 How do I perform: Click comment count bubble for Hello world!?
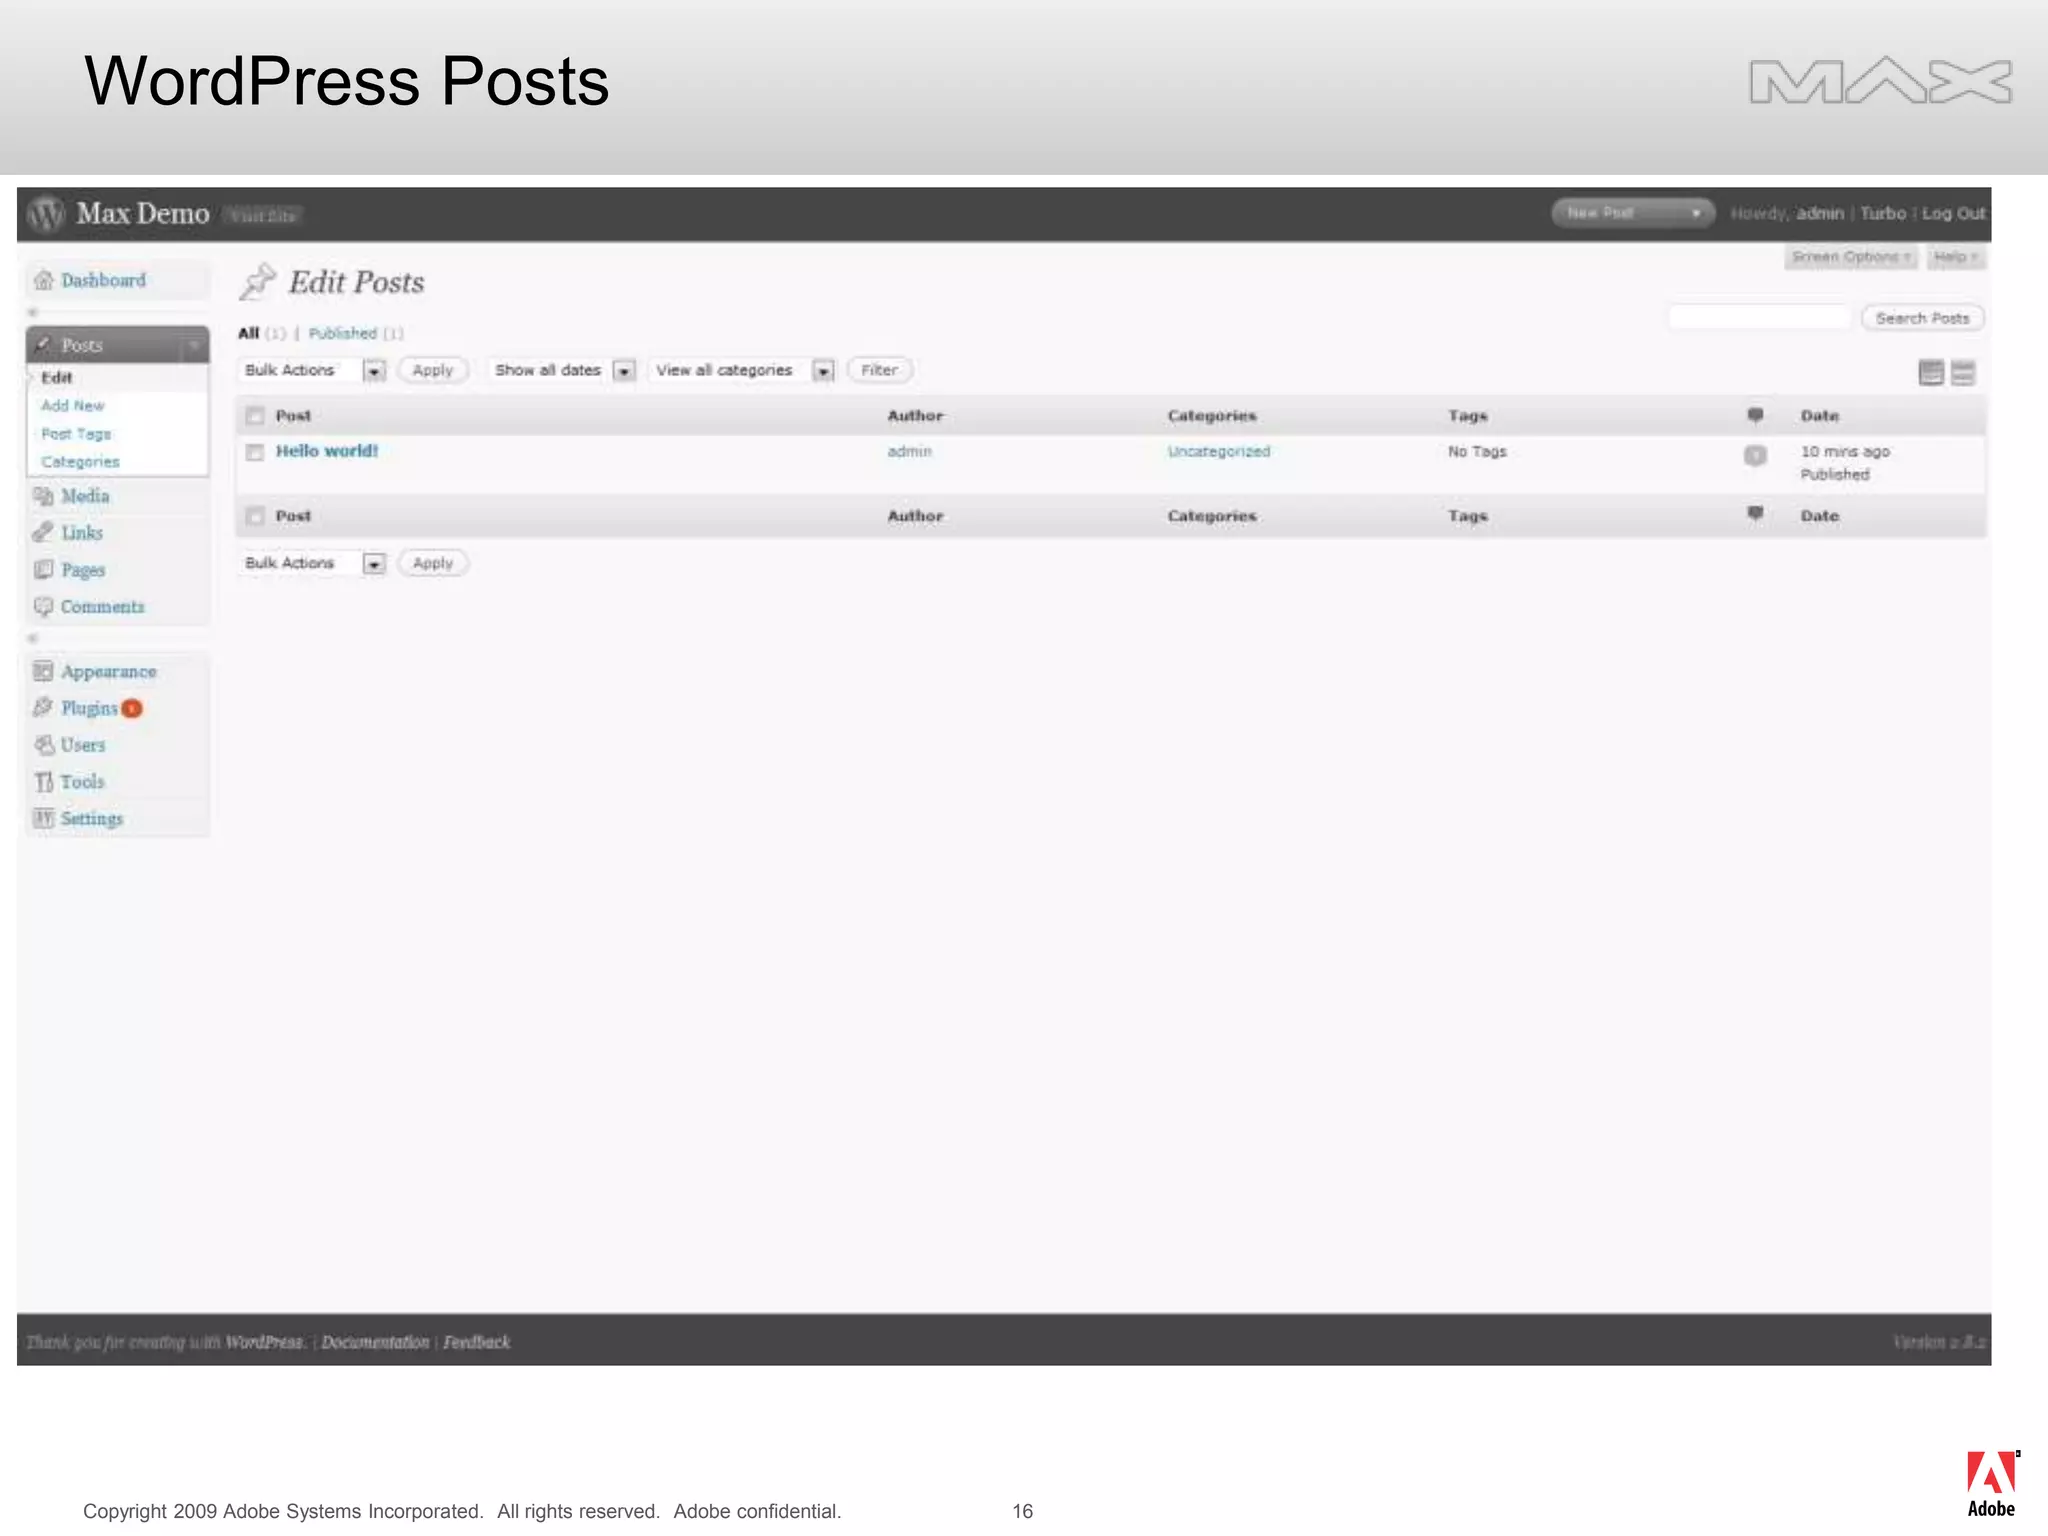(1755, 455)
